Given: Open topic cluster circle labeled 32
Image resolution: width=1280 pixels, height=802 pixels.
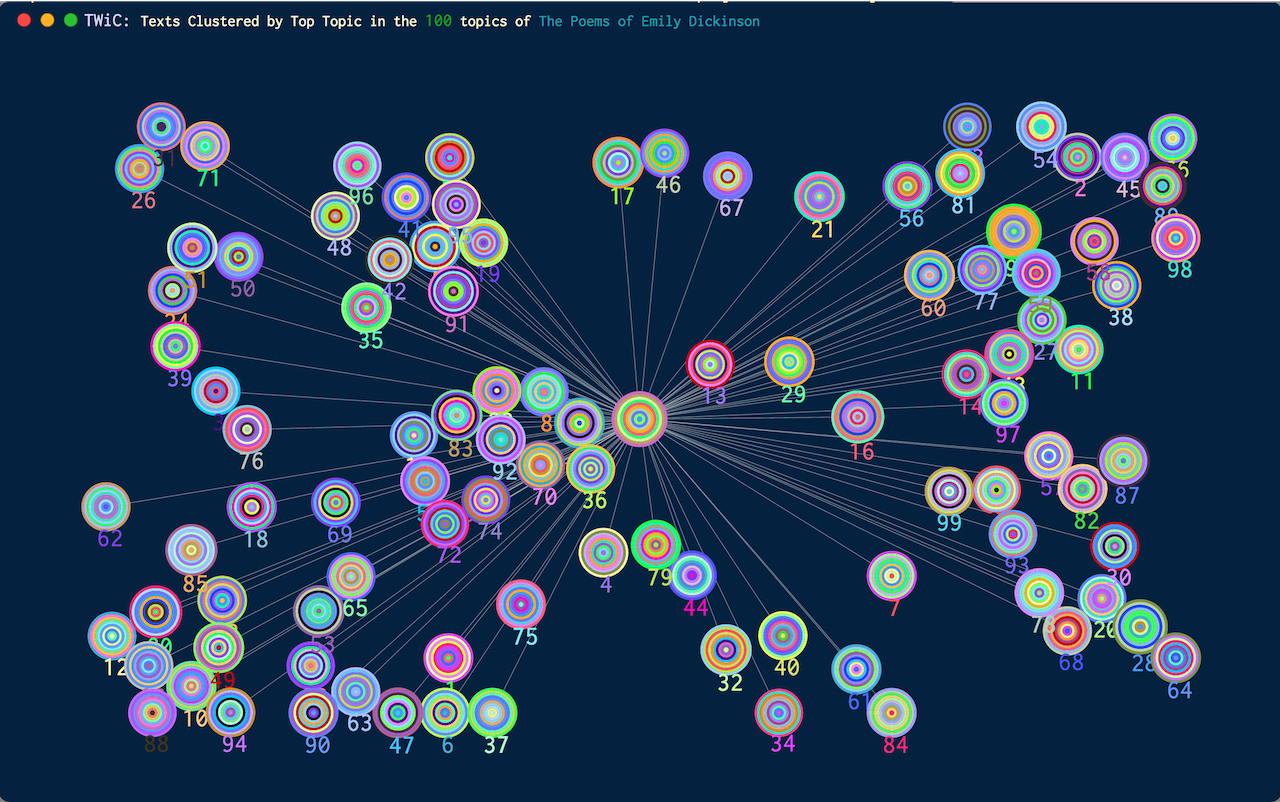Looking at the screenshot, I should pos(726,650).
